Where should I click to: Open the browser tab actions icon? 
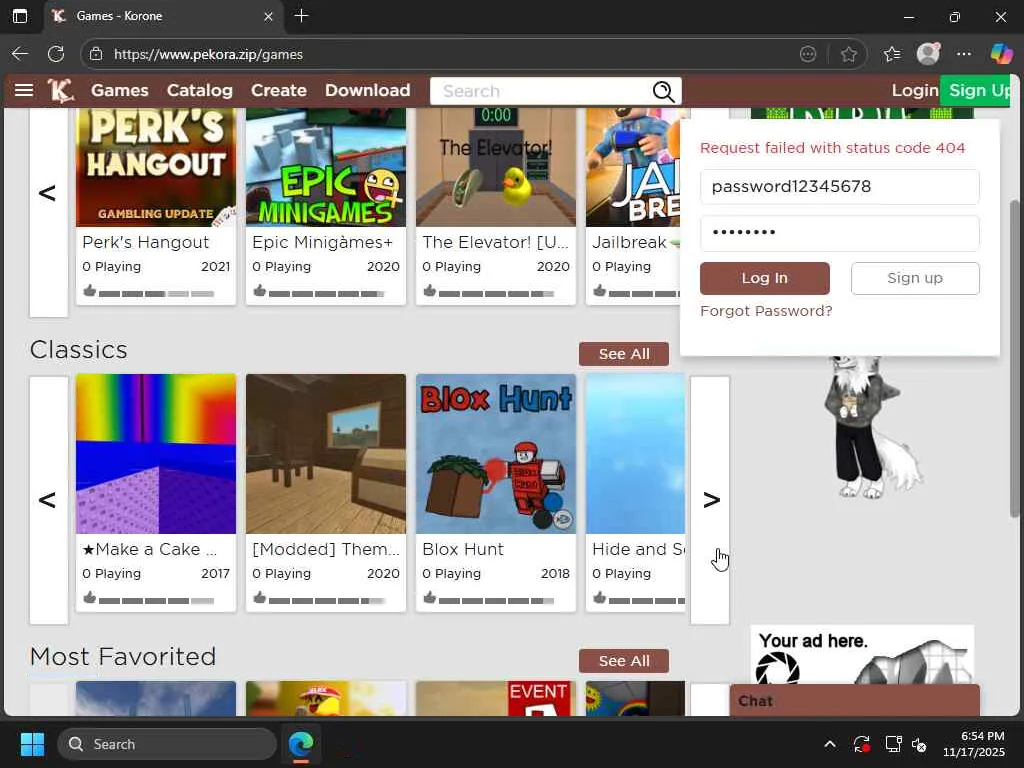tap(20, 16)
